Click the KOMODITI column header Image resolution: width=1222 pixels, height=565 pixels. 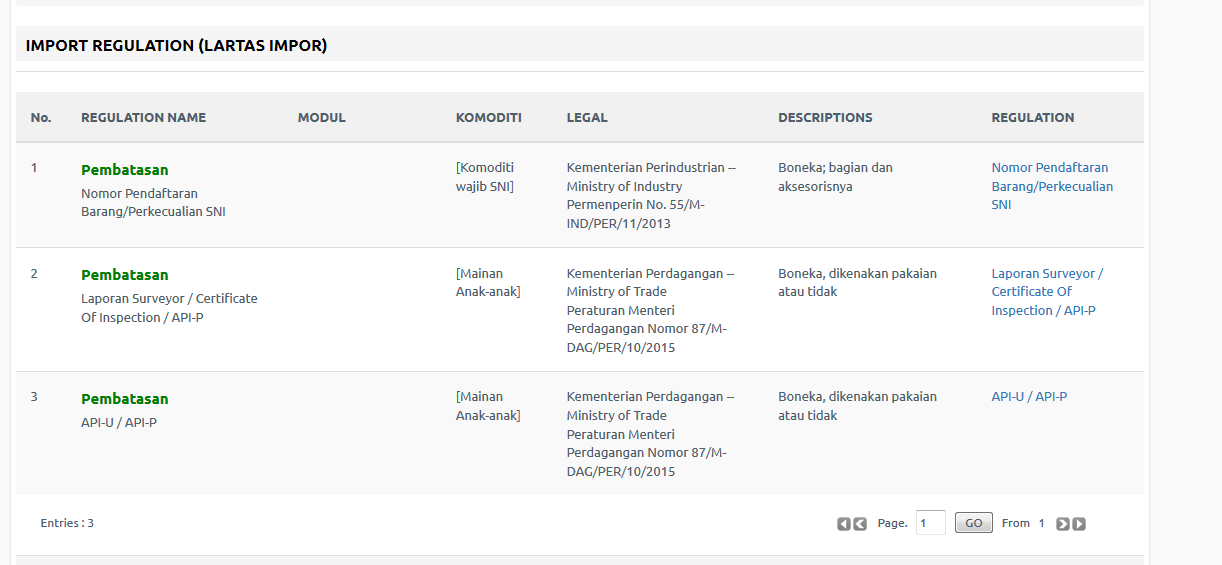tap(489, 118)
